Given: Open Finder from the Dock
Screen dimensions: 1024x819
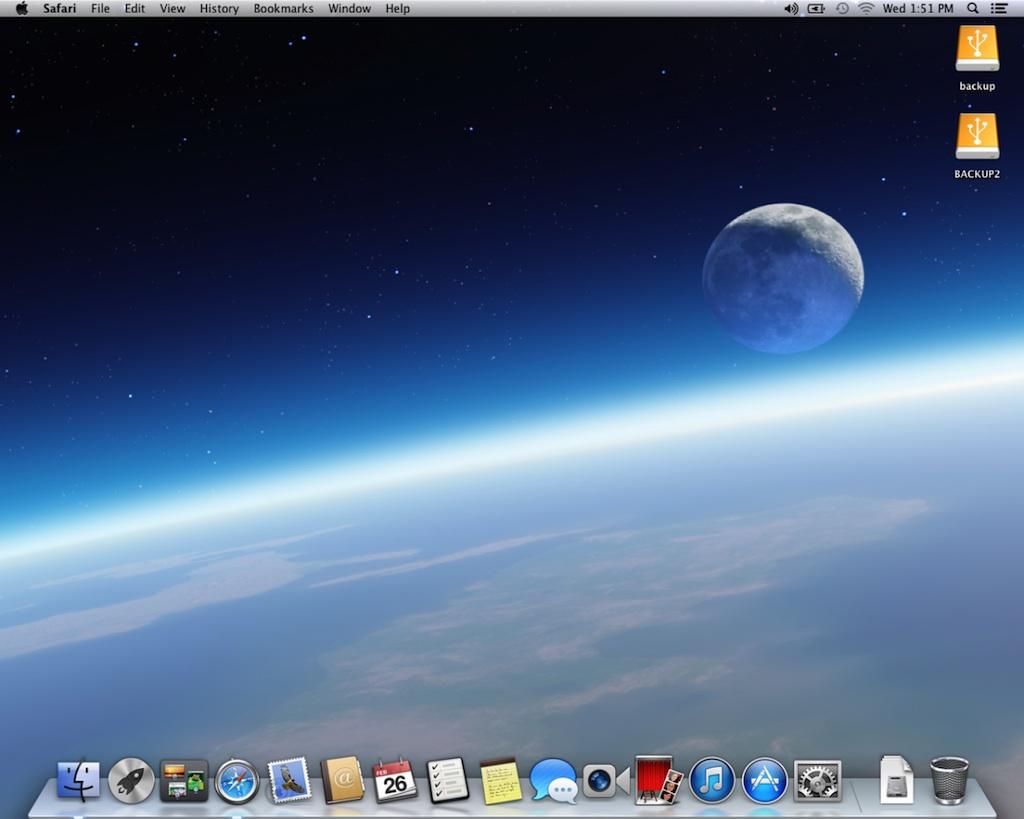Looking at the screenshot, I should pos(78,780).
